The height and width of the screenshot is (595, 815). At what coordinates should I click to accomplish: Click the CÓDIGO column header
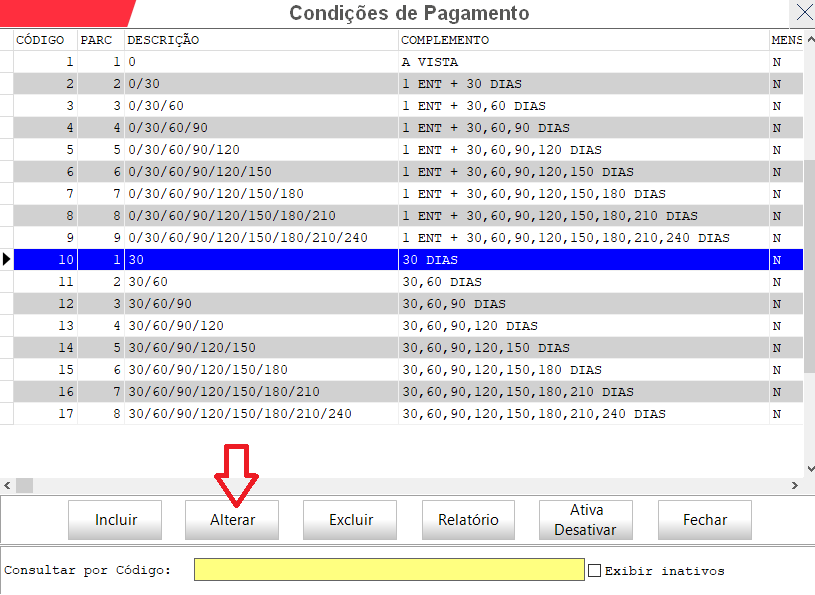[x=45, y=40]
